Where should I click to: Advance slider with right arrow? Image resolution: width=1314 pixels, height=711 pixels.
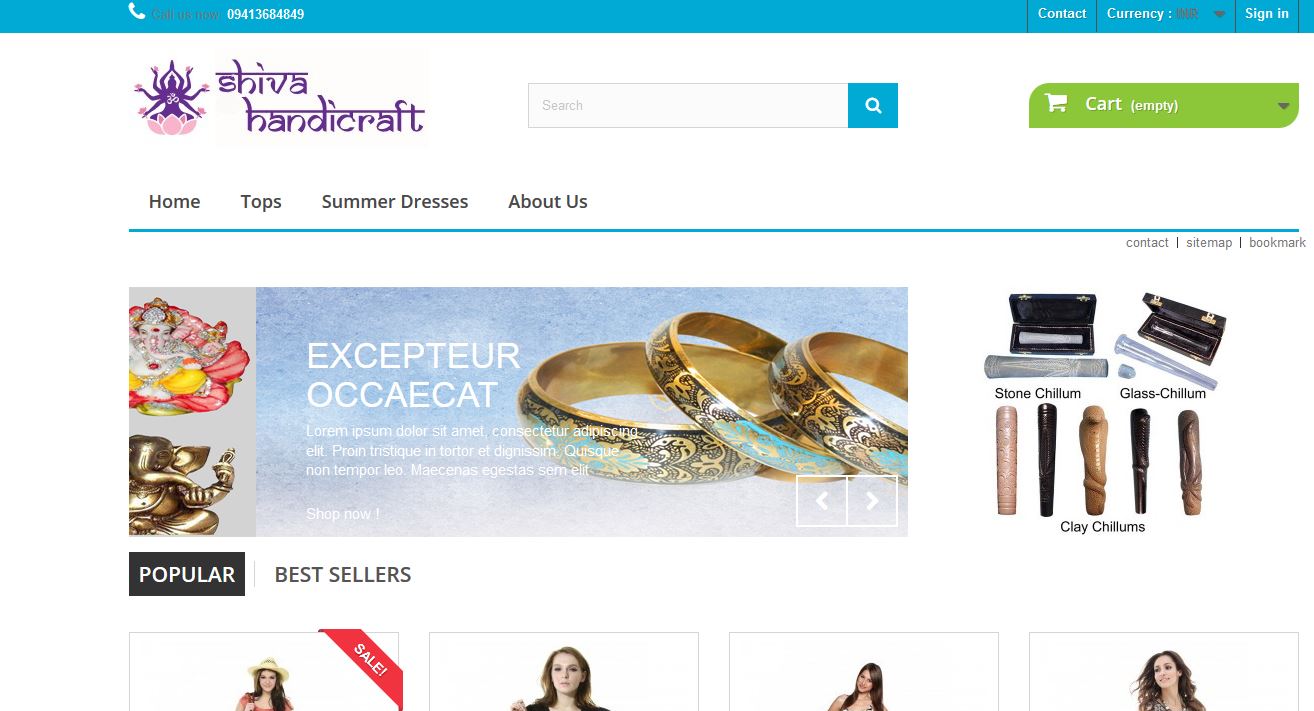(x=872, y=501)
